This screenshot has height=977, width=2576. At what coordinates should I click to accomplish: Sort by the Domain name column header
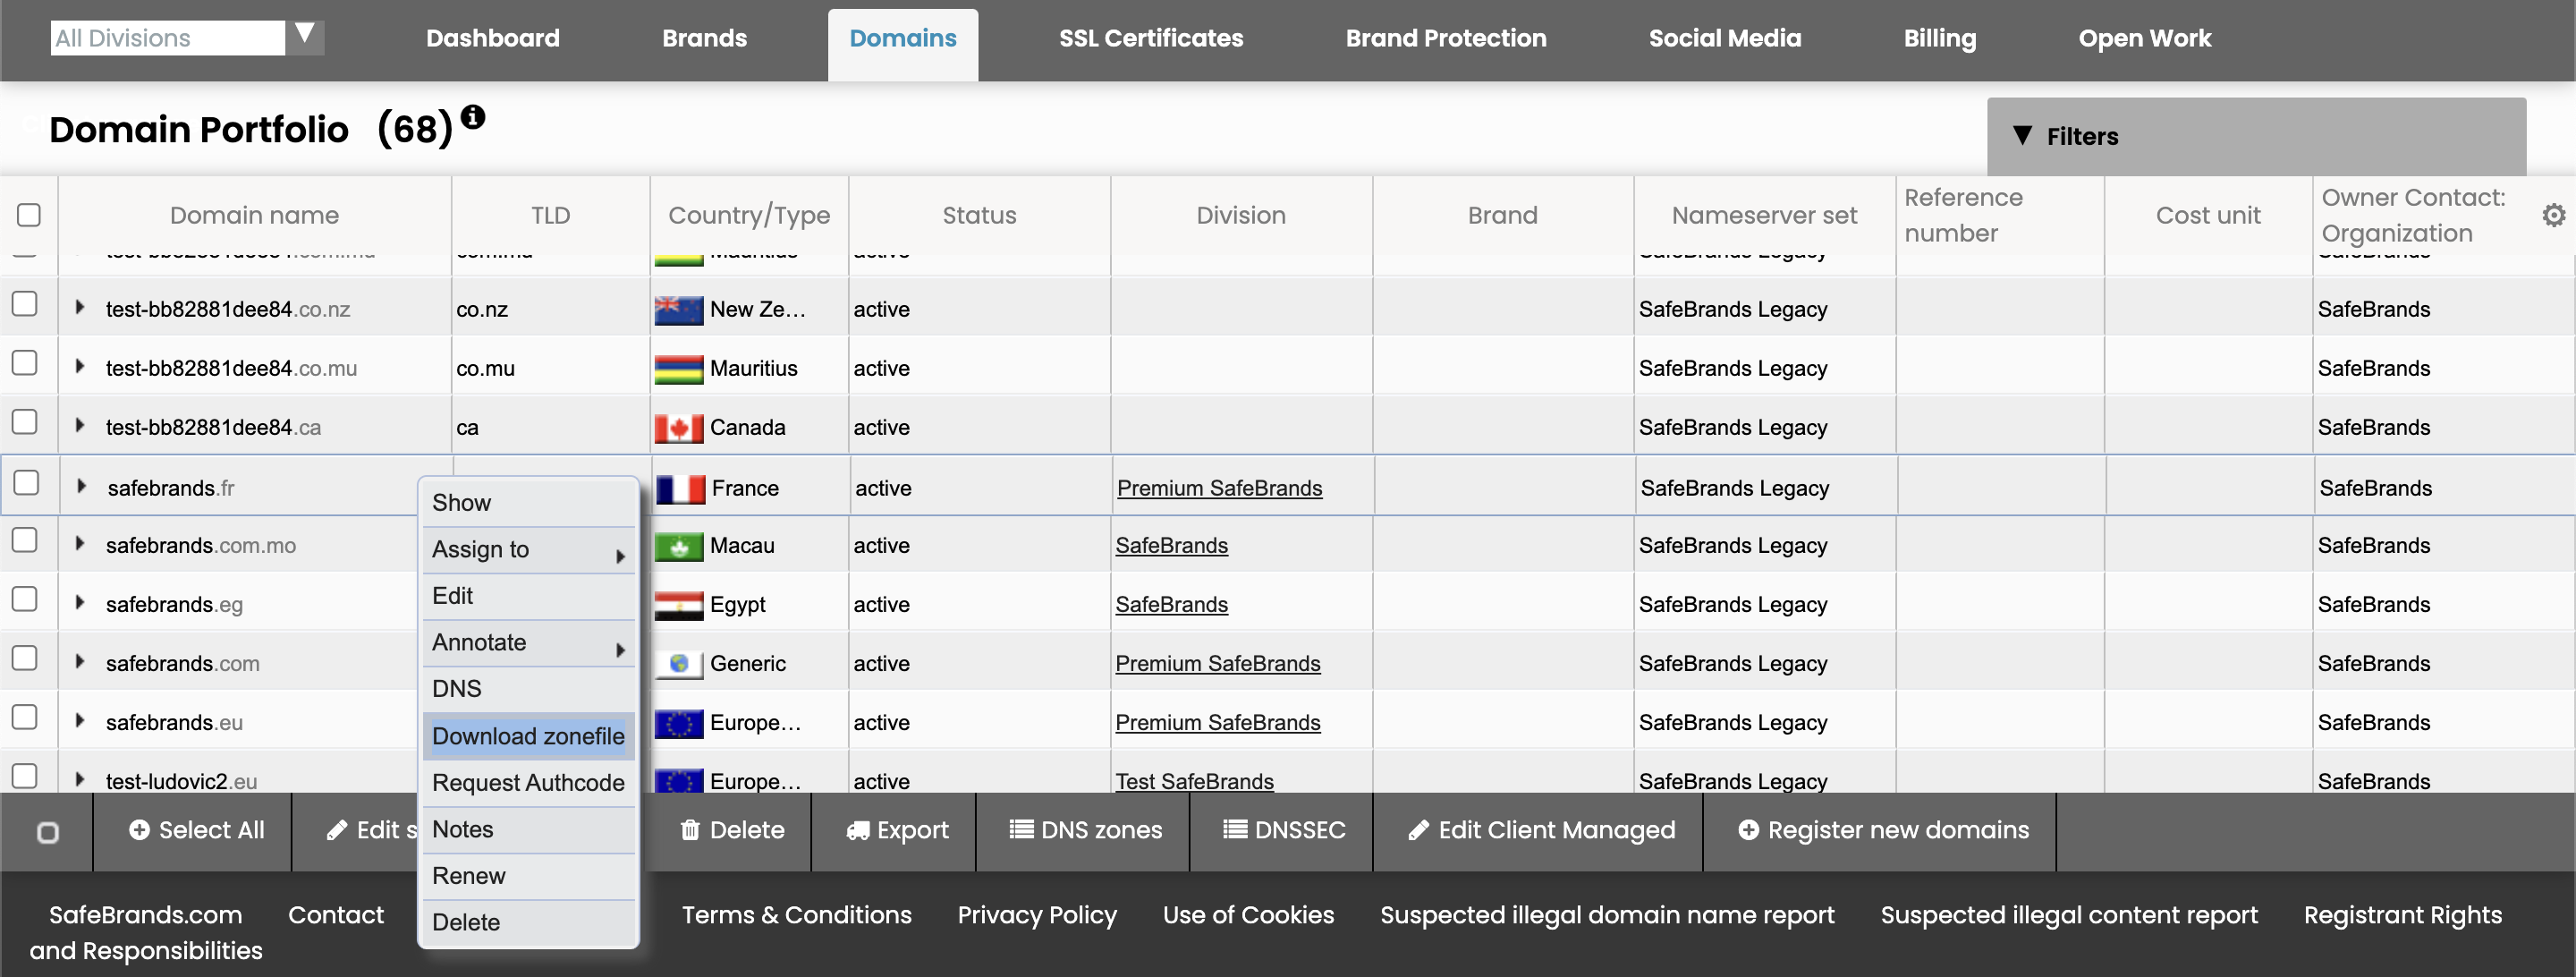(254, 215)
